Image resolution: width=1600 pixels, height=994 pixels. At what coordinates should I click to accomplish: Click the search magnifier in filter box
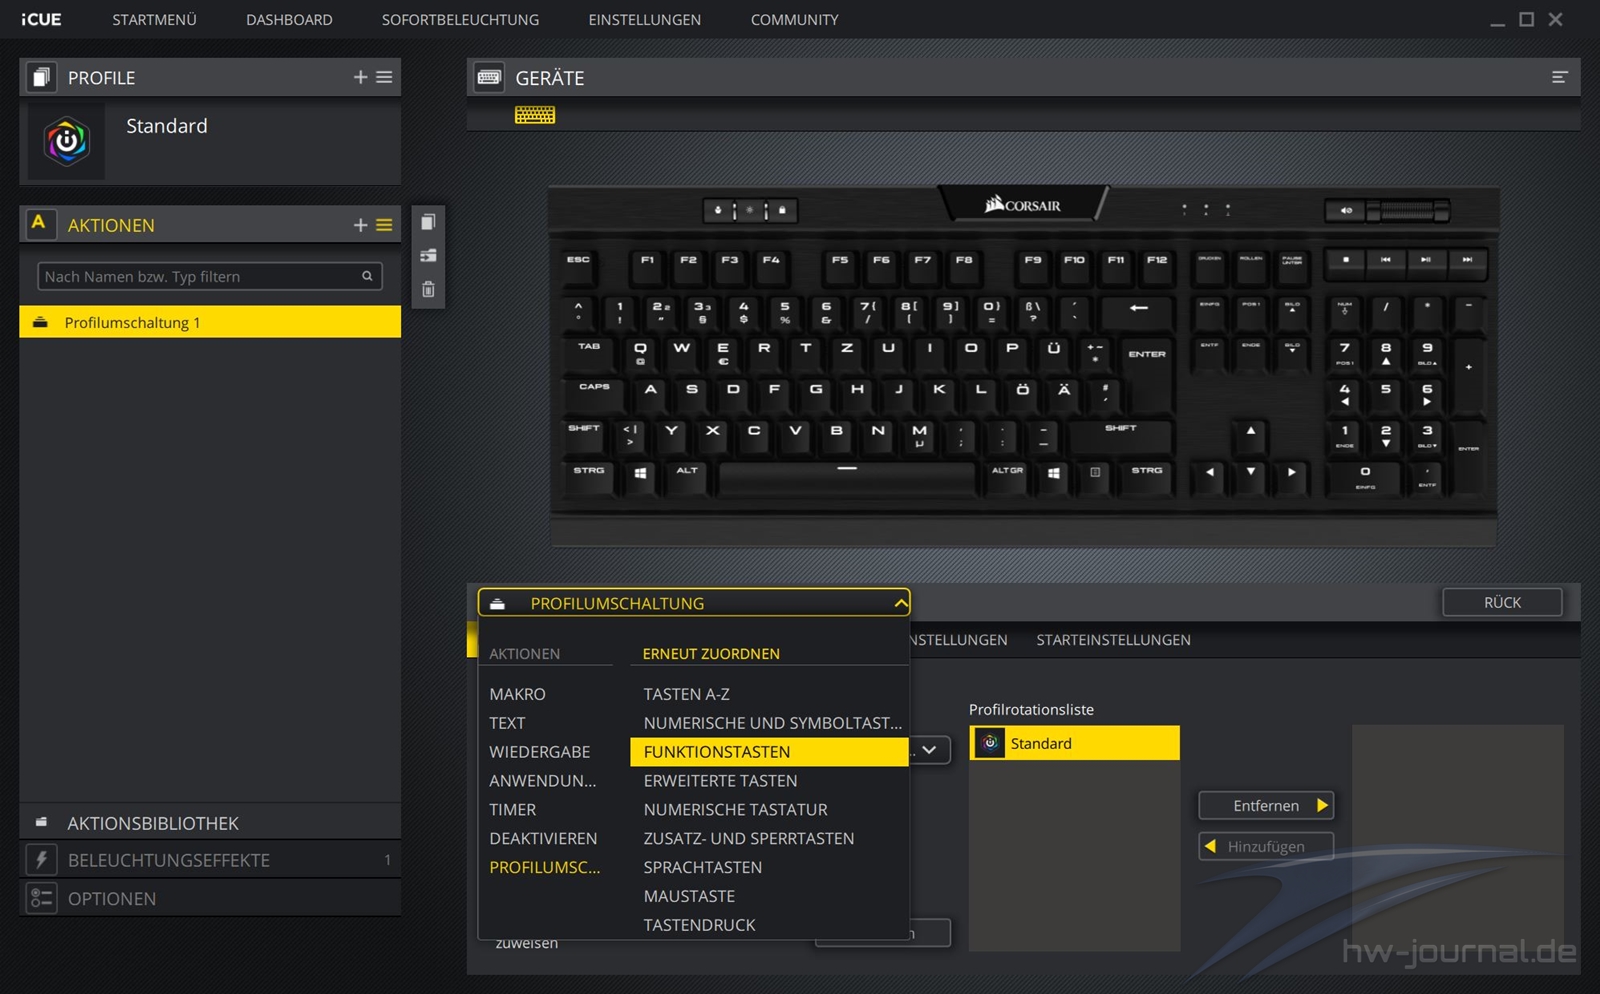[x=367, y=276]
